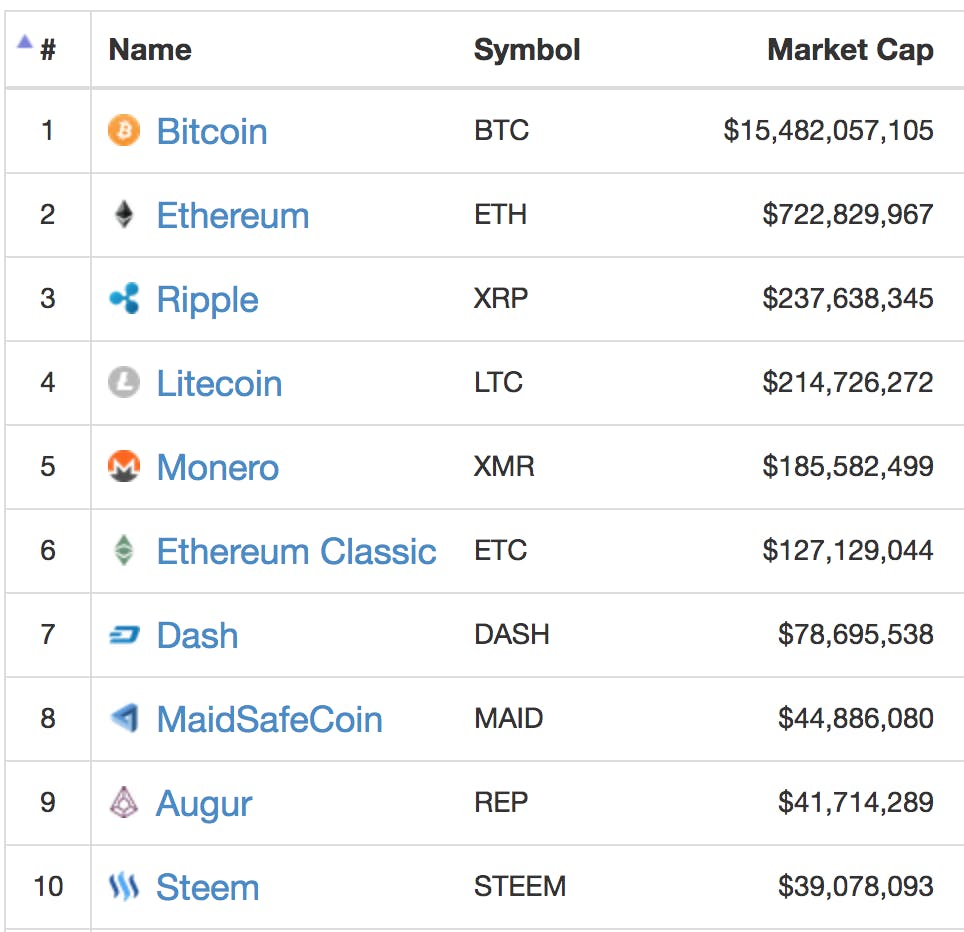Click the Steem logo icon

pos(124,887)
